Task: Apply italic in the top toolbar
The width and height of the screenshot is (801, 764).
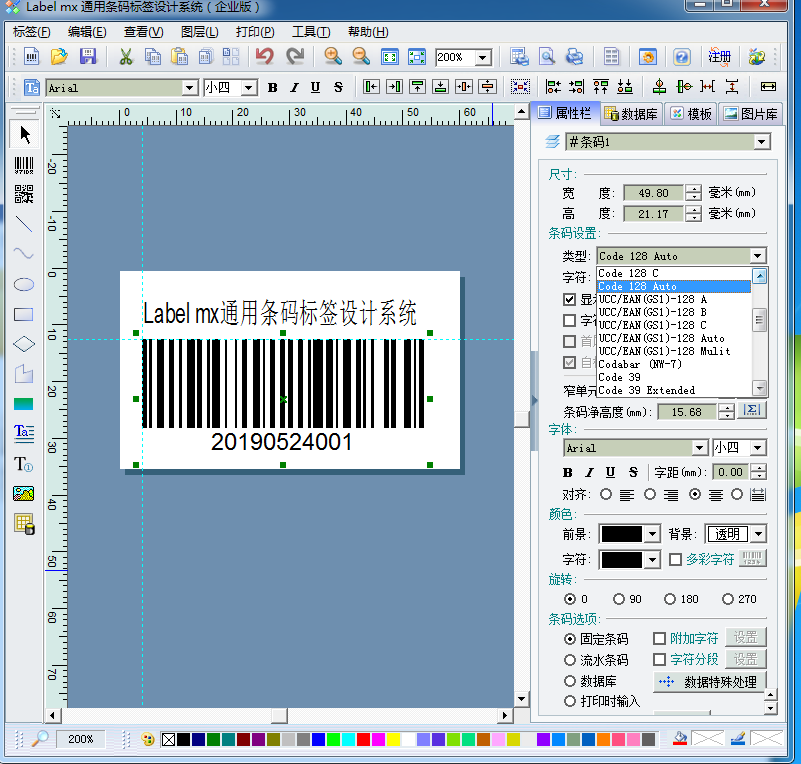Action: pyautogui.click(x=294, y=87)
